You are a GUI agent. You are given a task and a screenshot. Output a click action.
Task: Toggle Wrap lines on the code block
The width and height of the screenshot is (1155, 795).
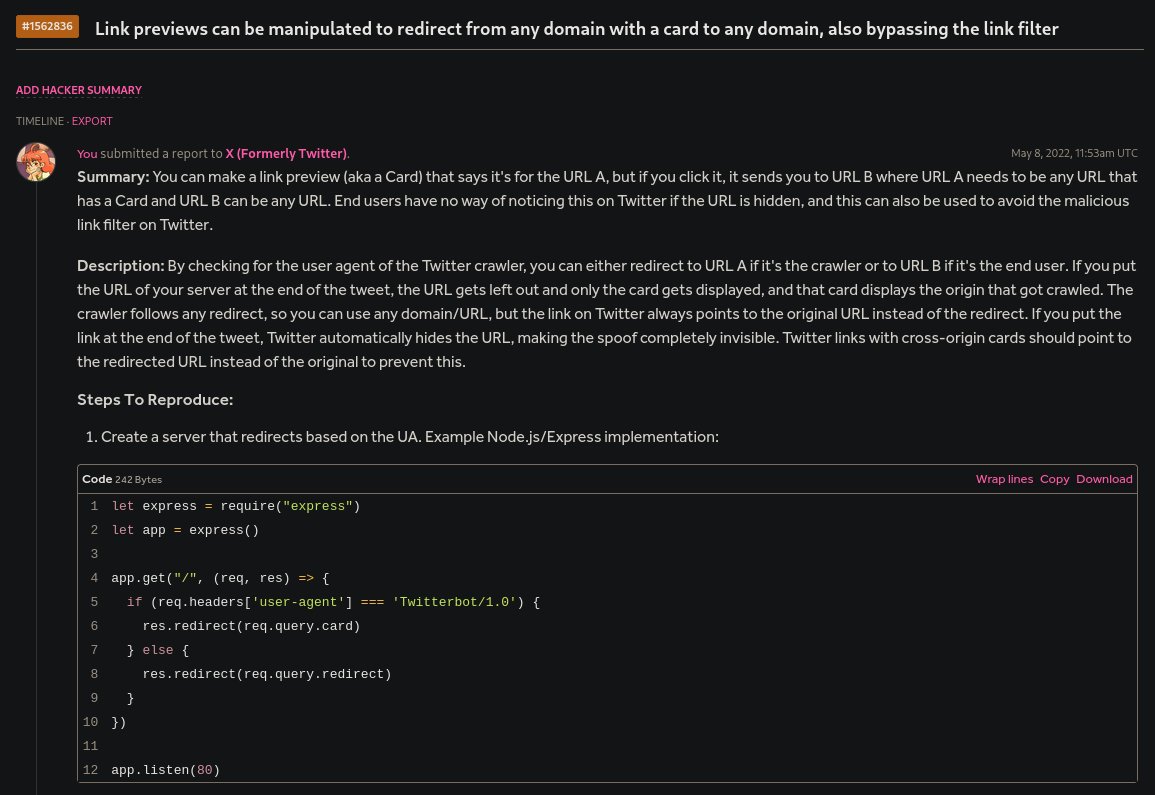point(1004,479)
